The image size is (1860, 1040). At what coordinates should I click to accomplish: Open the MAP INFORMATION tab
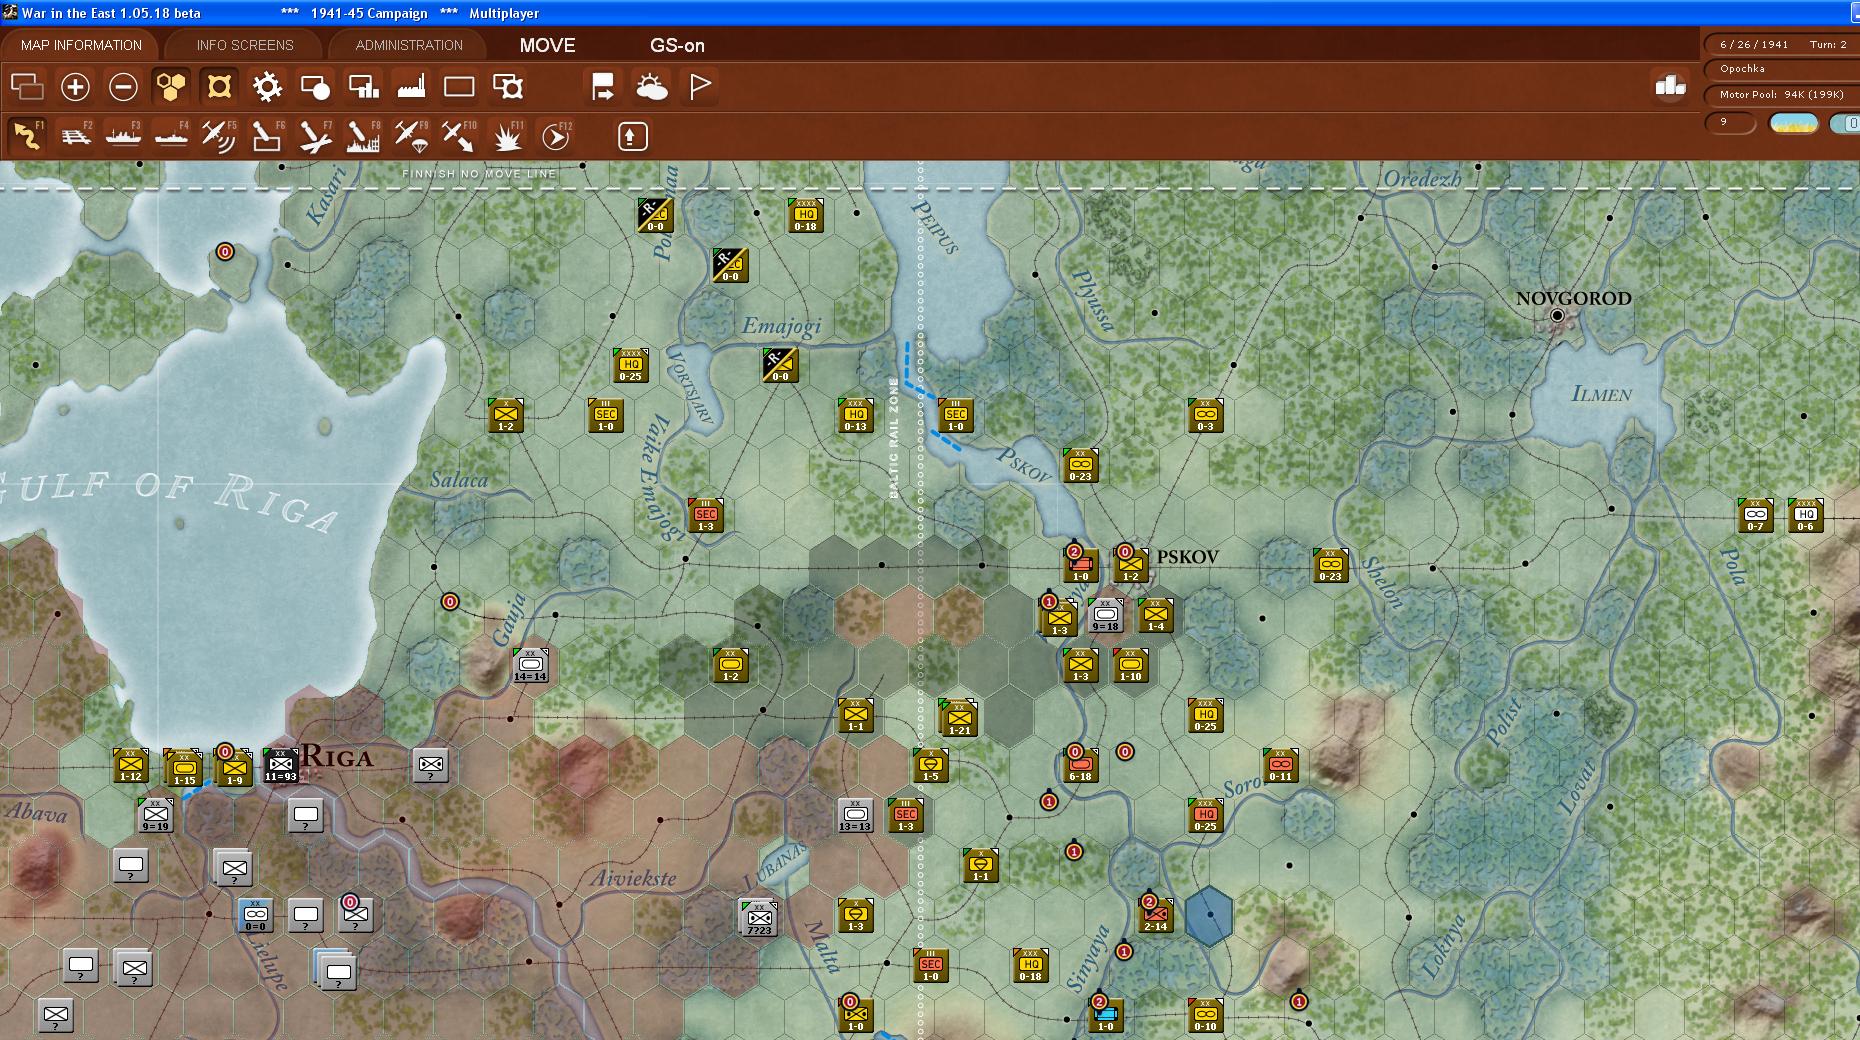(x=81, y=45)
